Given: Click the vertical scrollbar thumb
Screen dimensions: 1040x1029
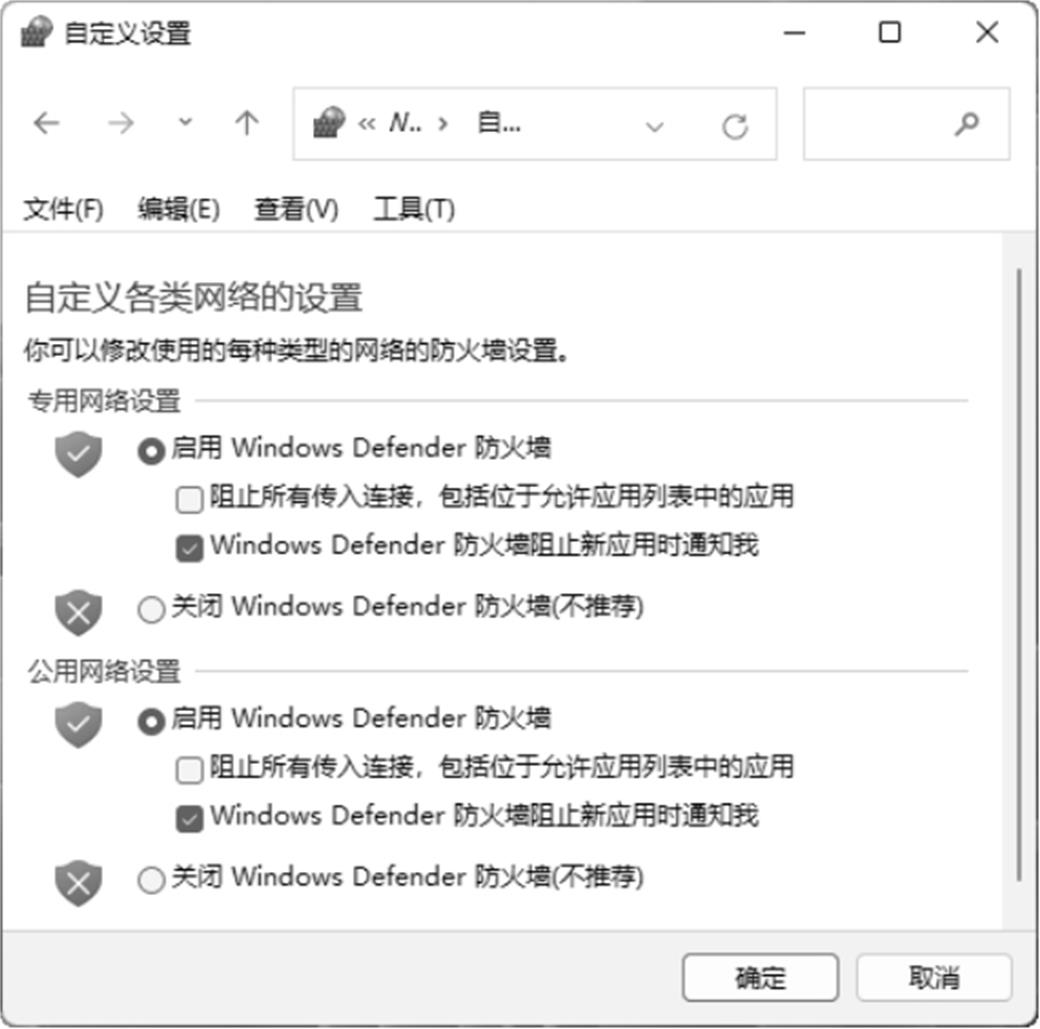Looking at the screenshot, I should [1019, 575].
